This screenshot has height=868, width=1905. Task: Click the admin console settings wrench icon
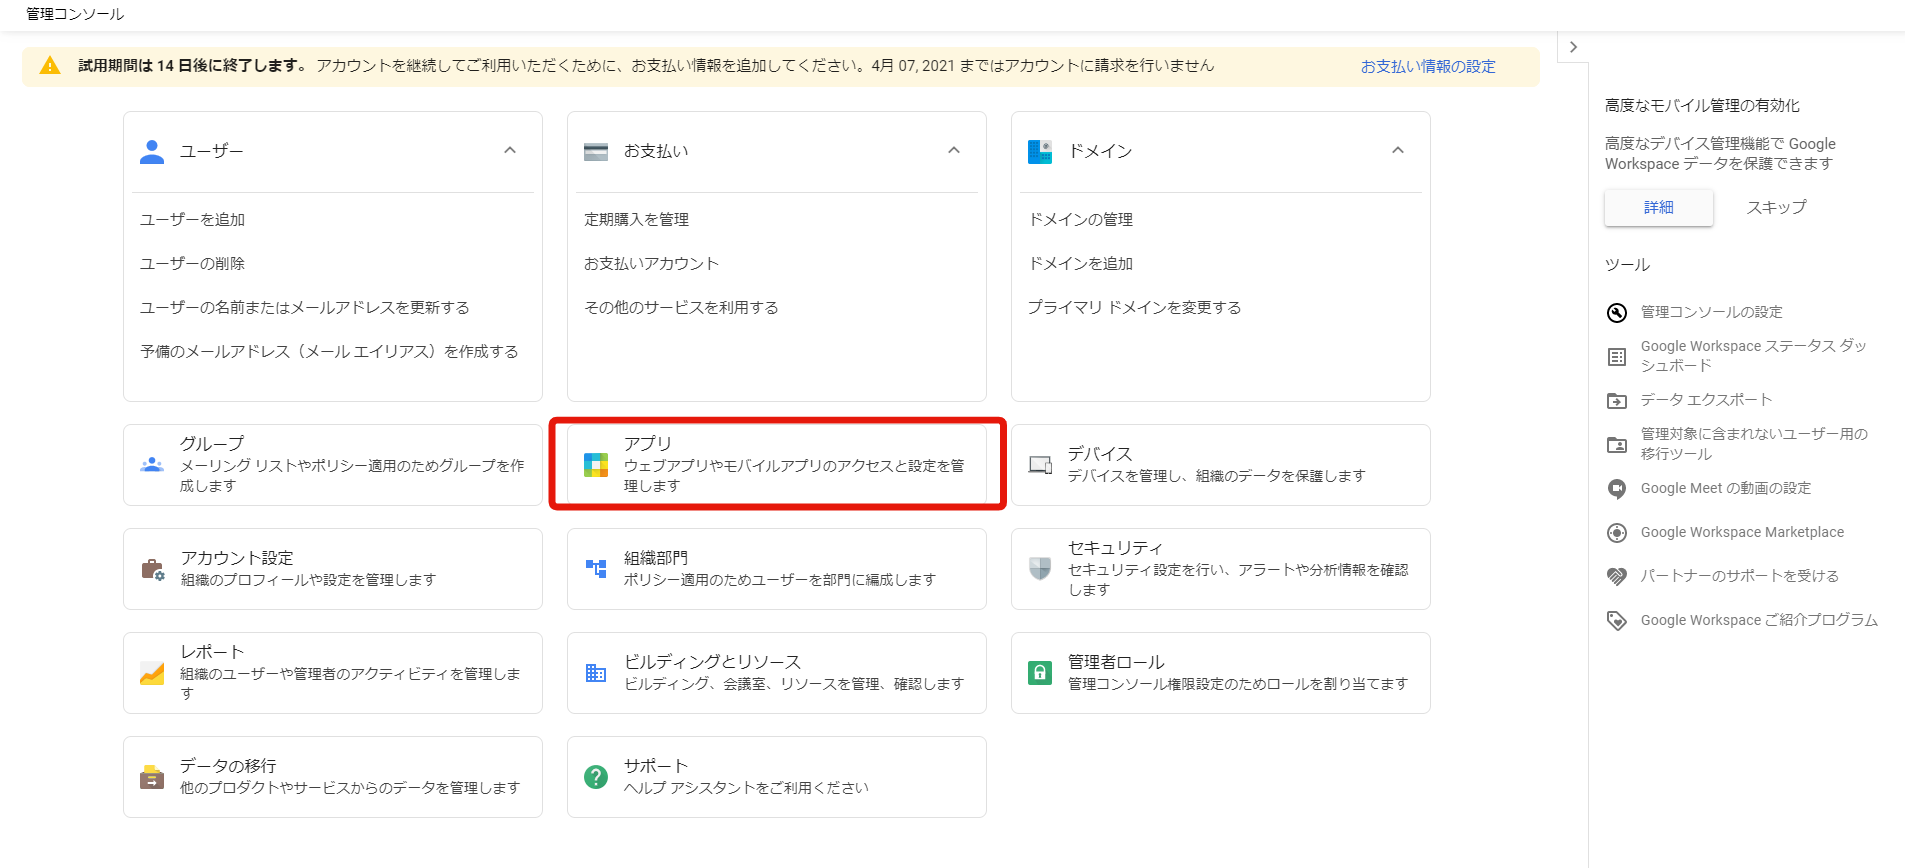click(x=1617, y=313)
